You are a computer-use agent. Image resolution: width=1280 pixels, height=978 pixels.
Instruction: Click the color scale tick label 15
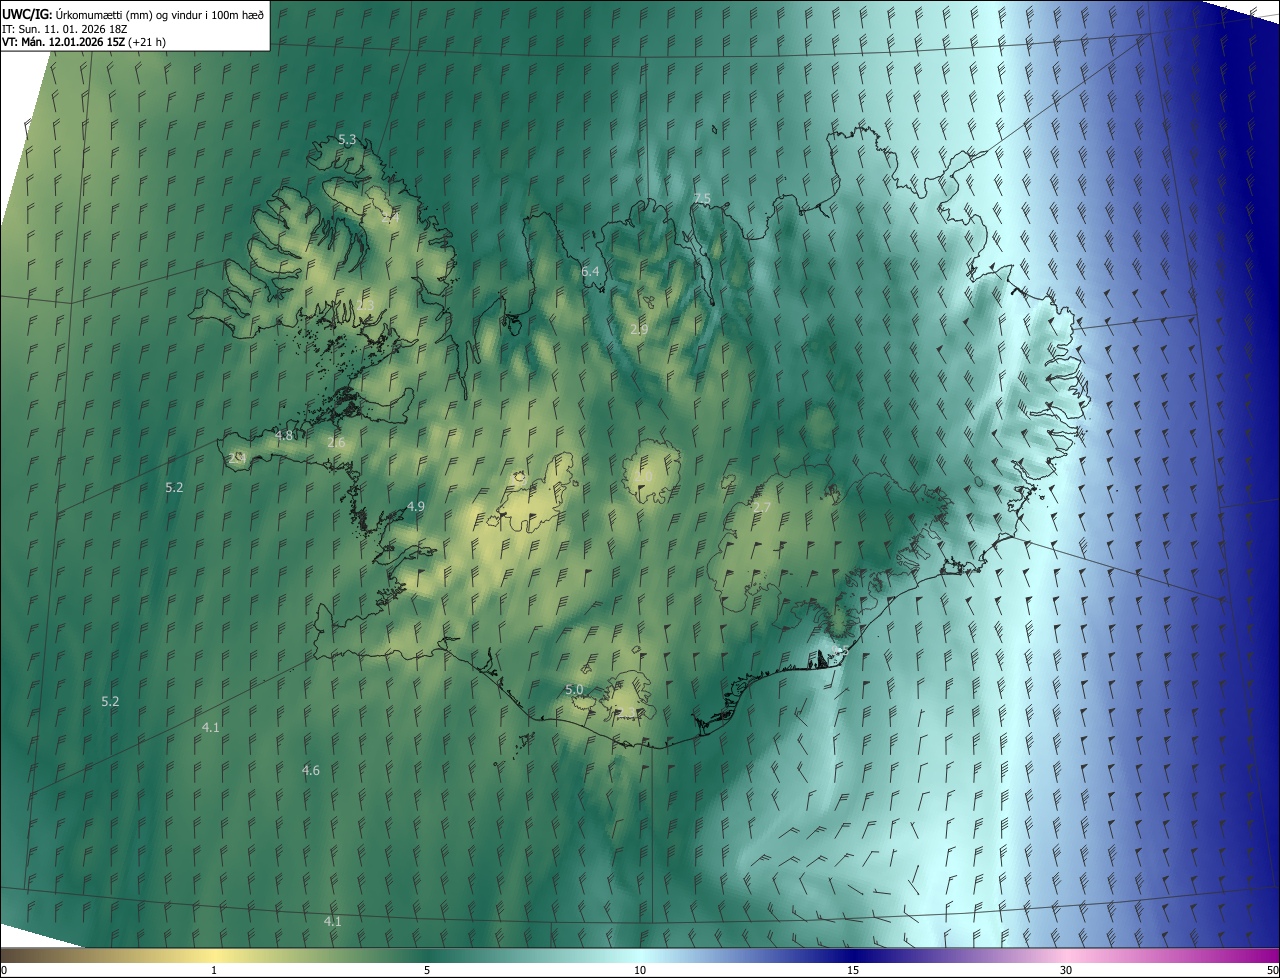(x=853, y=970)
